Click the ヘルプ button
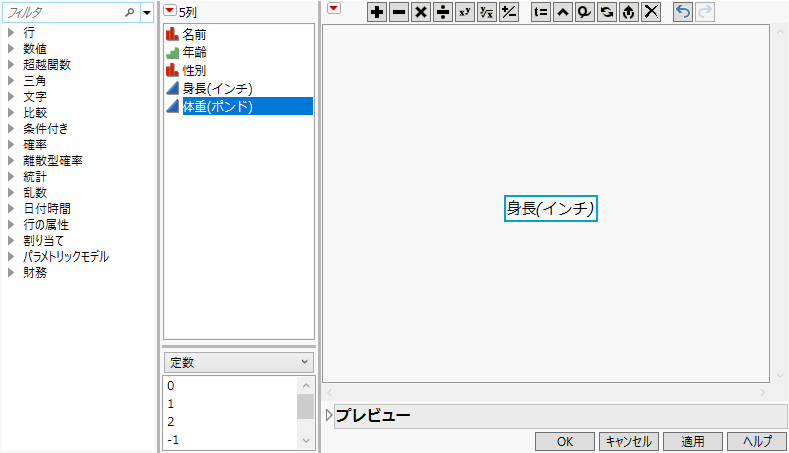 tap(757, 441)
